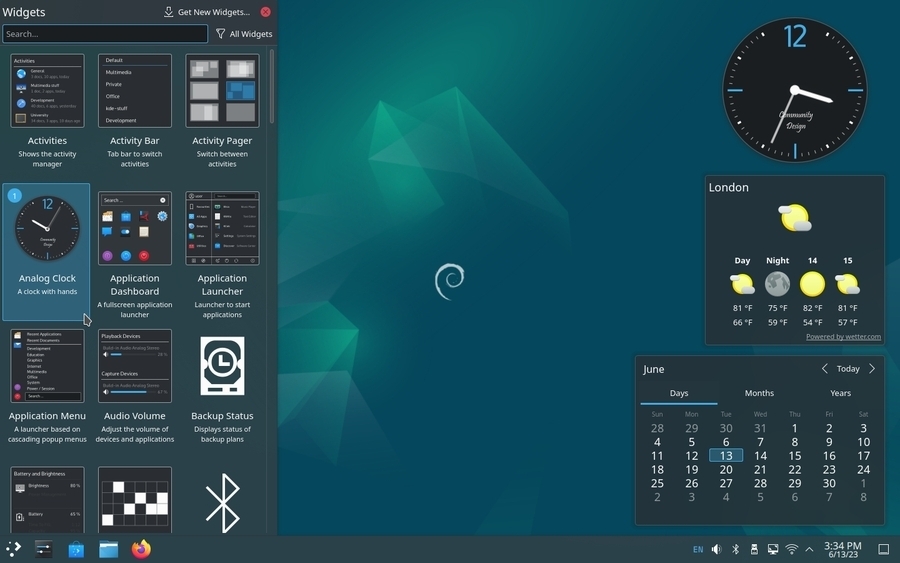The image size is (900, 563).
Task: Click the sunny forecast icon for 14
Action: 812,284
